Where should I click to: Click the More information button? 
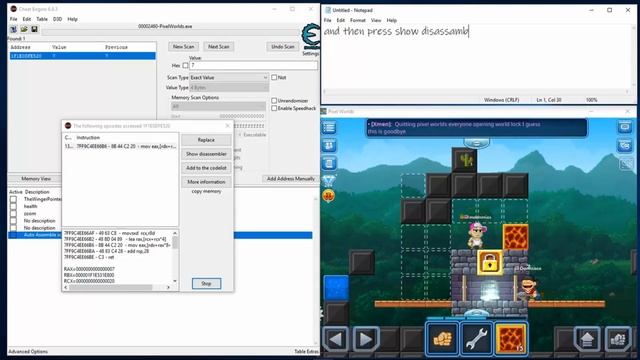[x=206, y=182]
